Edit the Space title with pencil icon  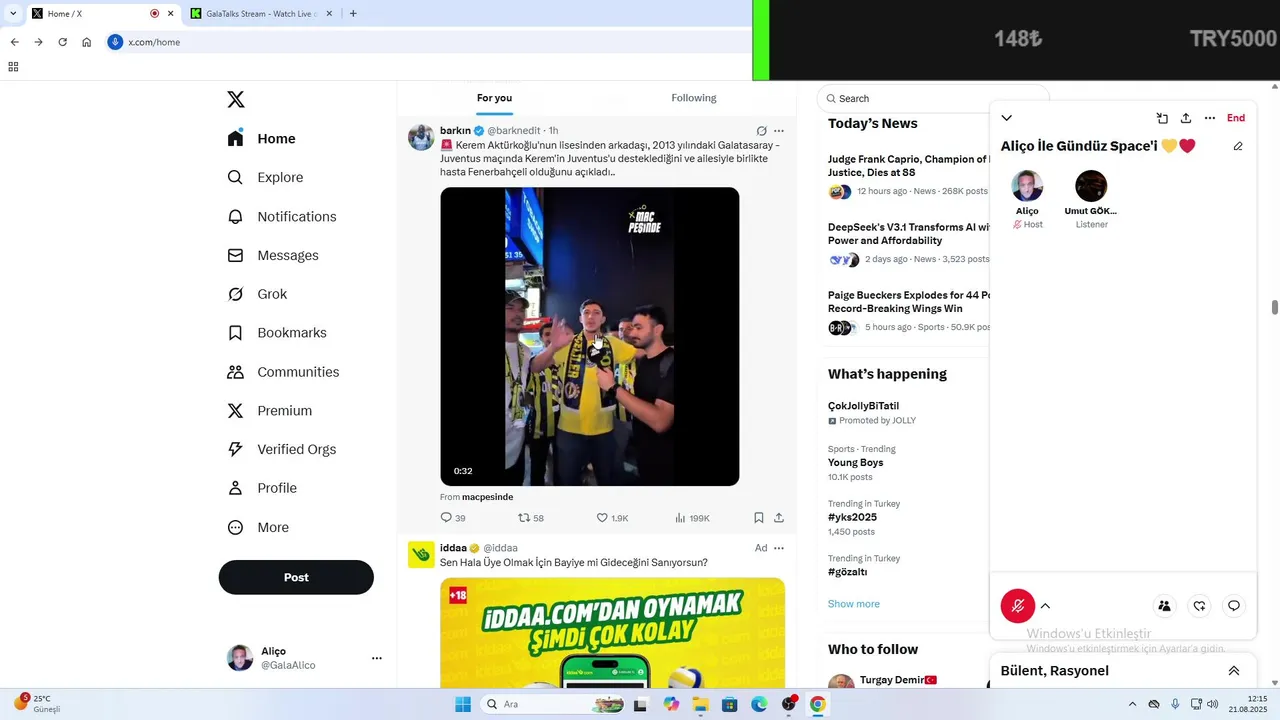tap(1238, 146)
